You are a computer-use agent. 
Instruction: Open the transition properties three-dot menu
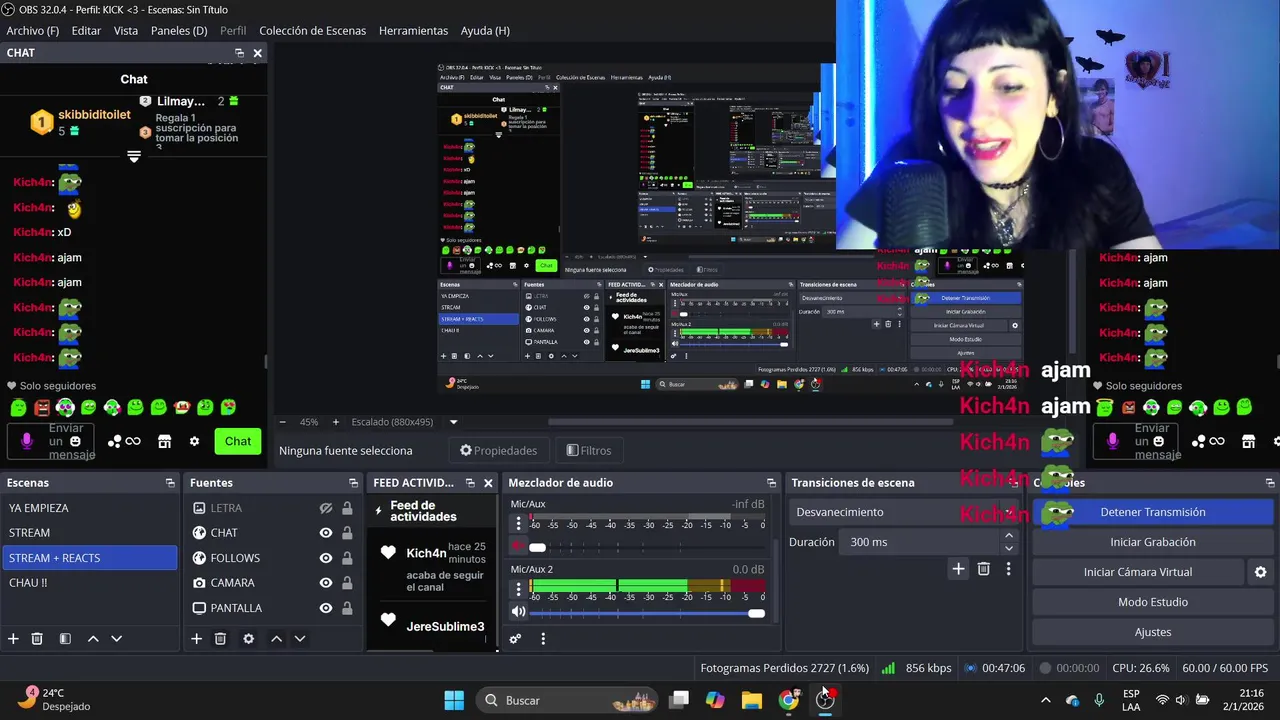click(1008, 568)
